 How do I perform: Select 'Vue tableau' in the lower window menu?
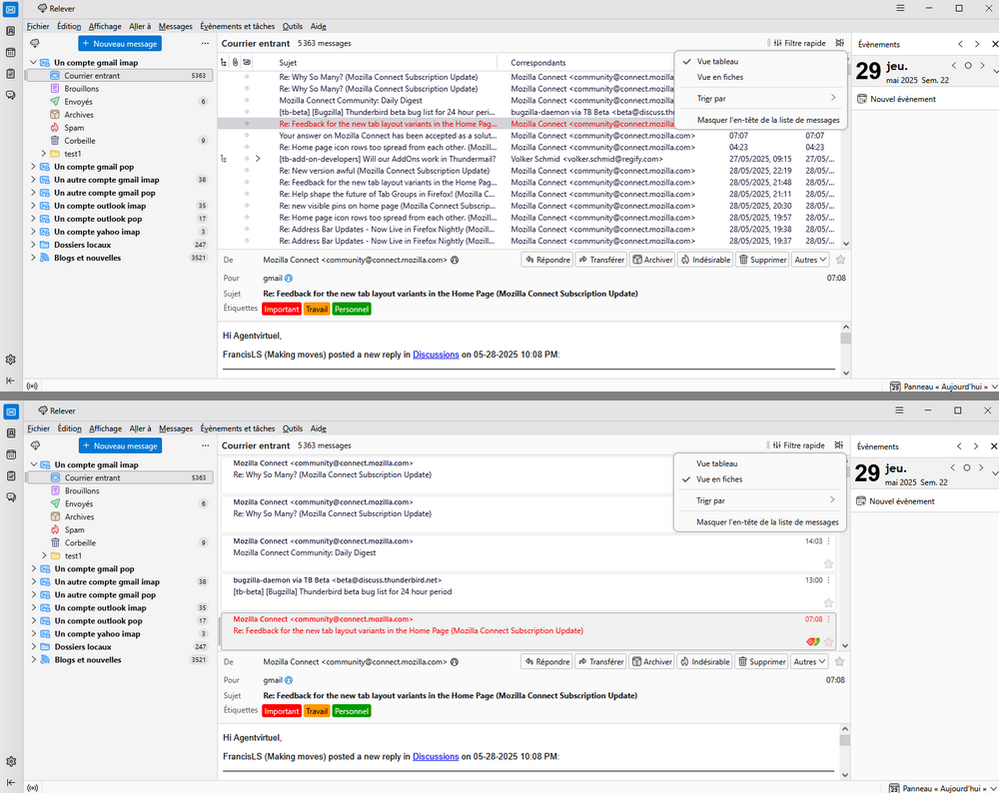pos(717,464)
